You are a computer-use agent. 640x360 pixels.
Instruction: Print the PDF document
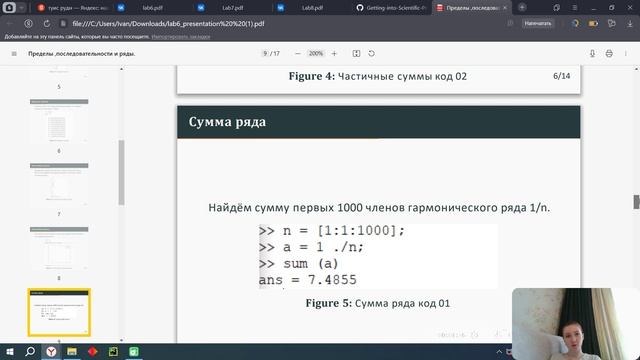pyautogui.click(x=609, y=53)
